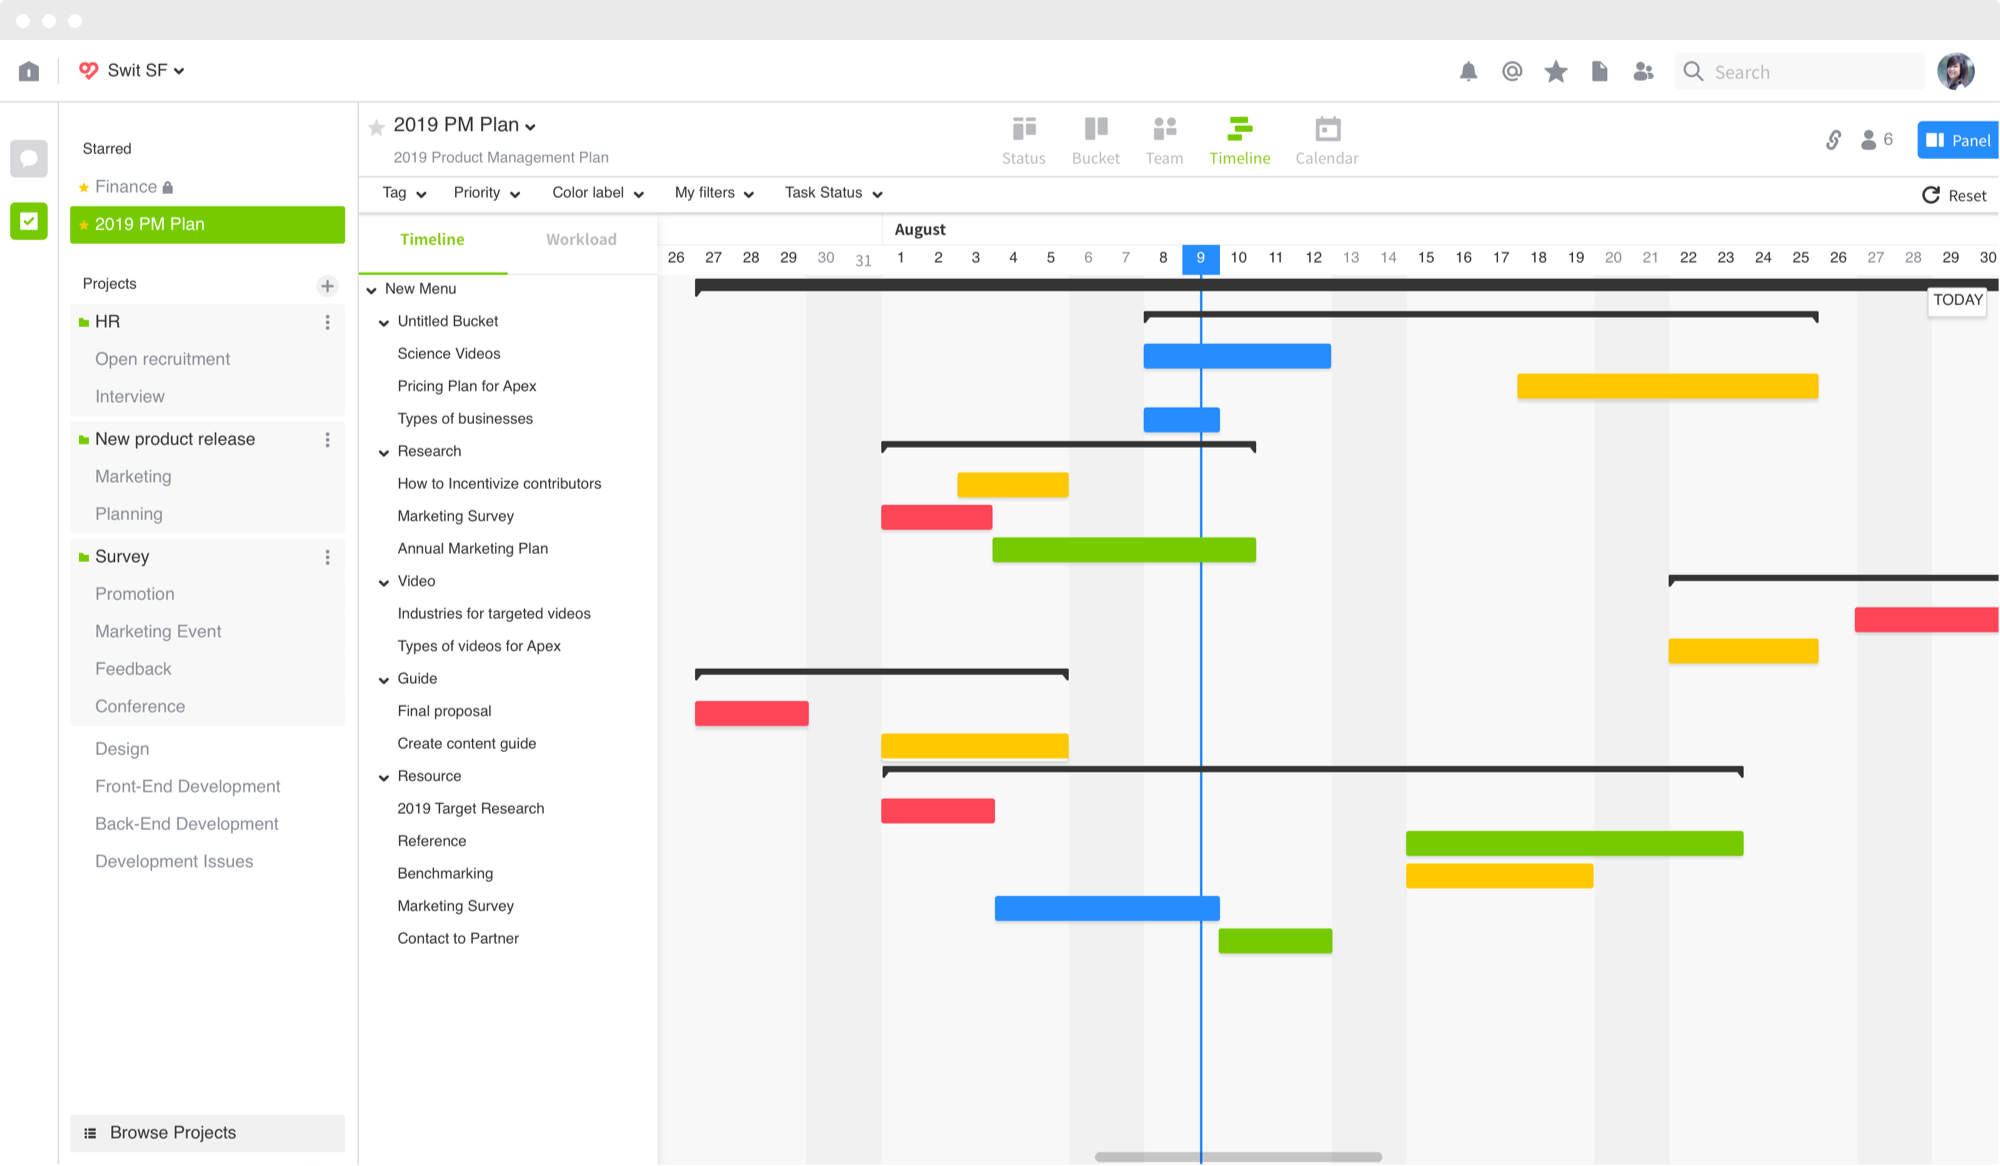Open the notifications bell icon
The image size is (2000, 1166).
1468,71
